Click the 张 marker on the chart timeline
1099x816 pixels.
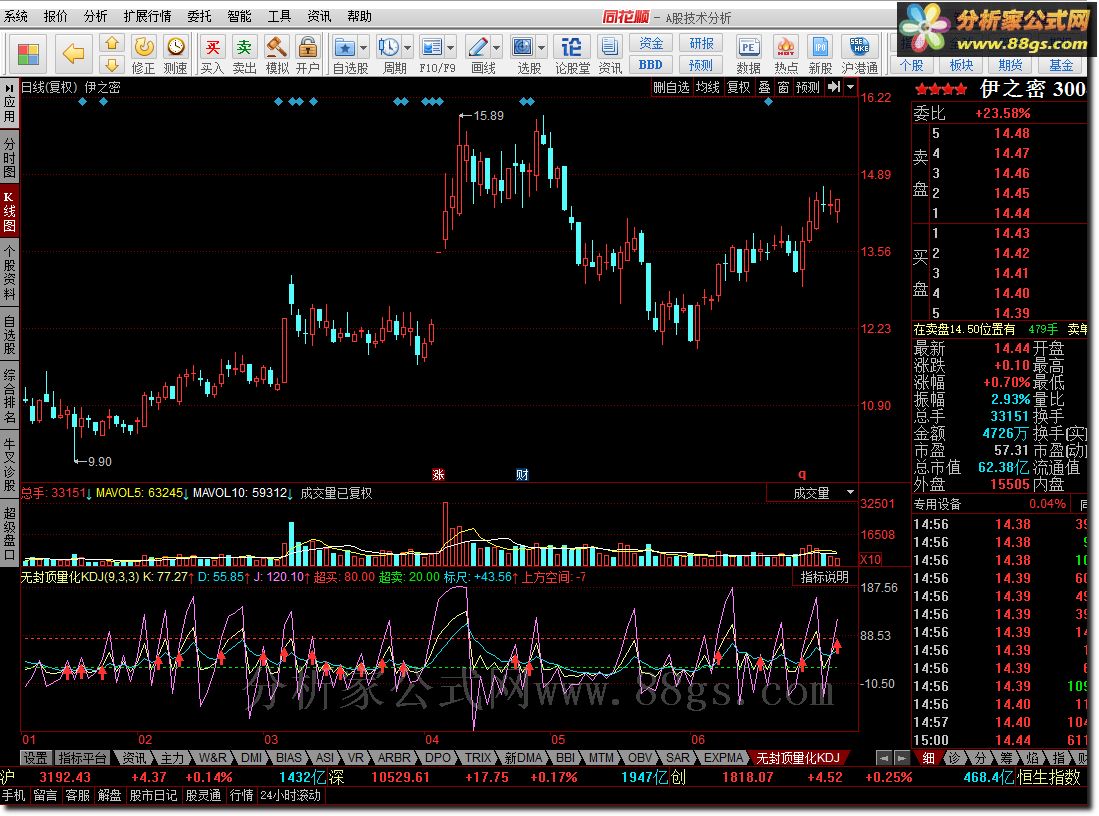pos(438,475)
